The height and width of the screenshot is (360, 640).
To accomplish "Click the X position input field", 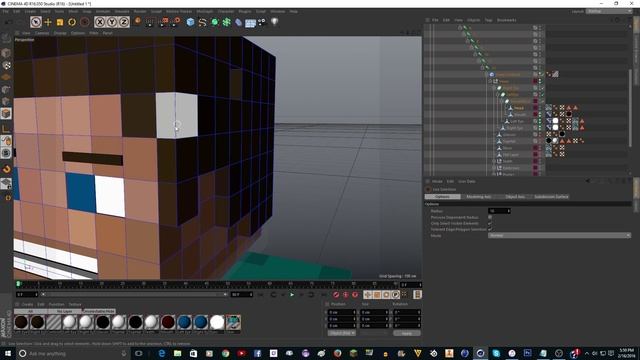I will click(x=342, y=312).
